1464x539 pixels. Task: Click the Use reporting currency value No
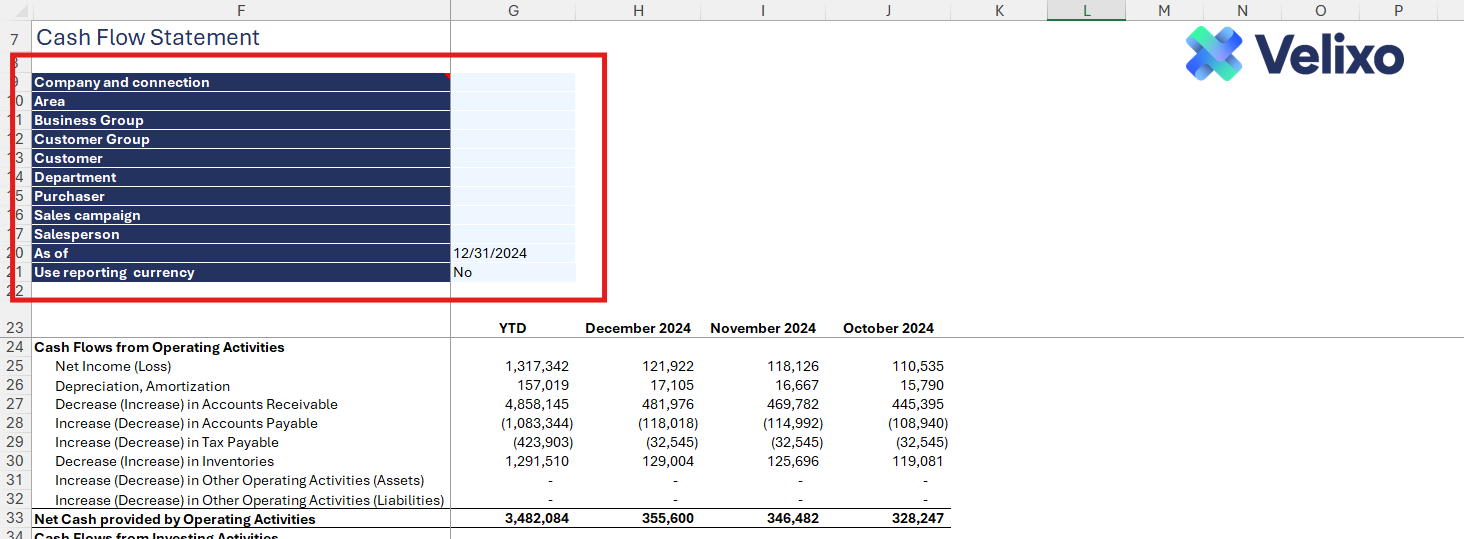(x=512, y=272)
